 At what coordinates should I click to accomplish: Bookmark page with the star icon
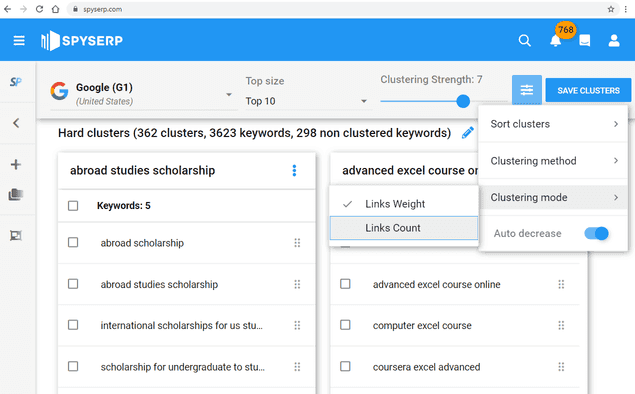(x=611, y=9)
